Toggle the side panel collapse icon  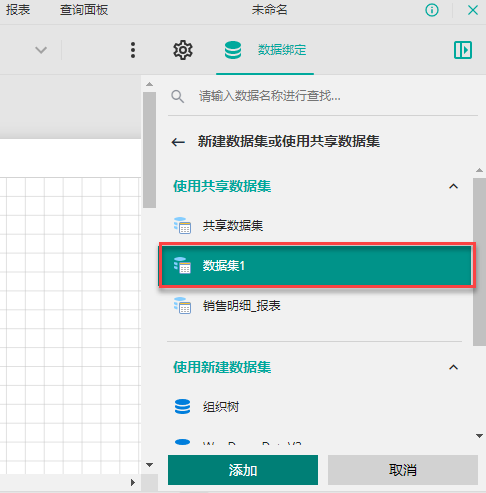point(463,50)
